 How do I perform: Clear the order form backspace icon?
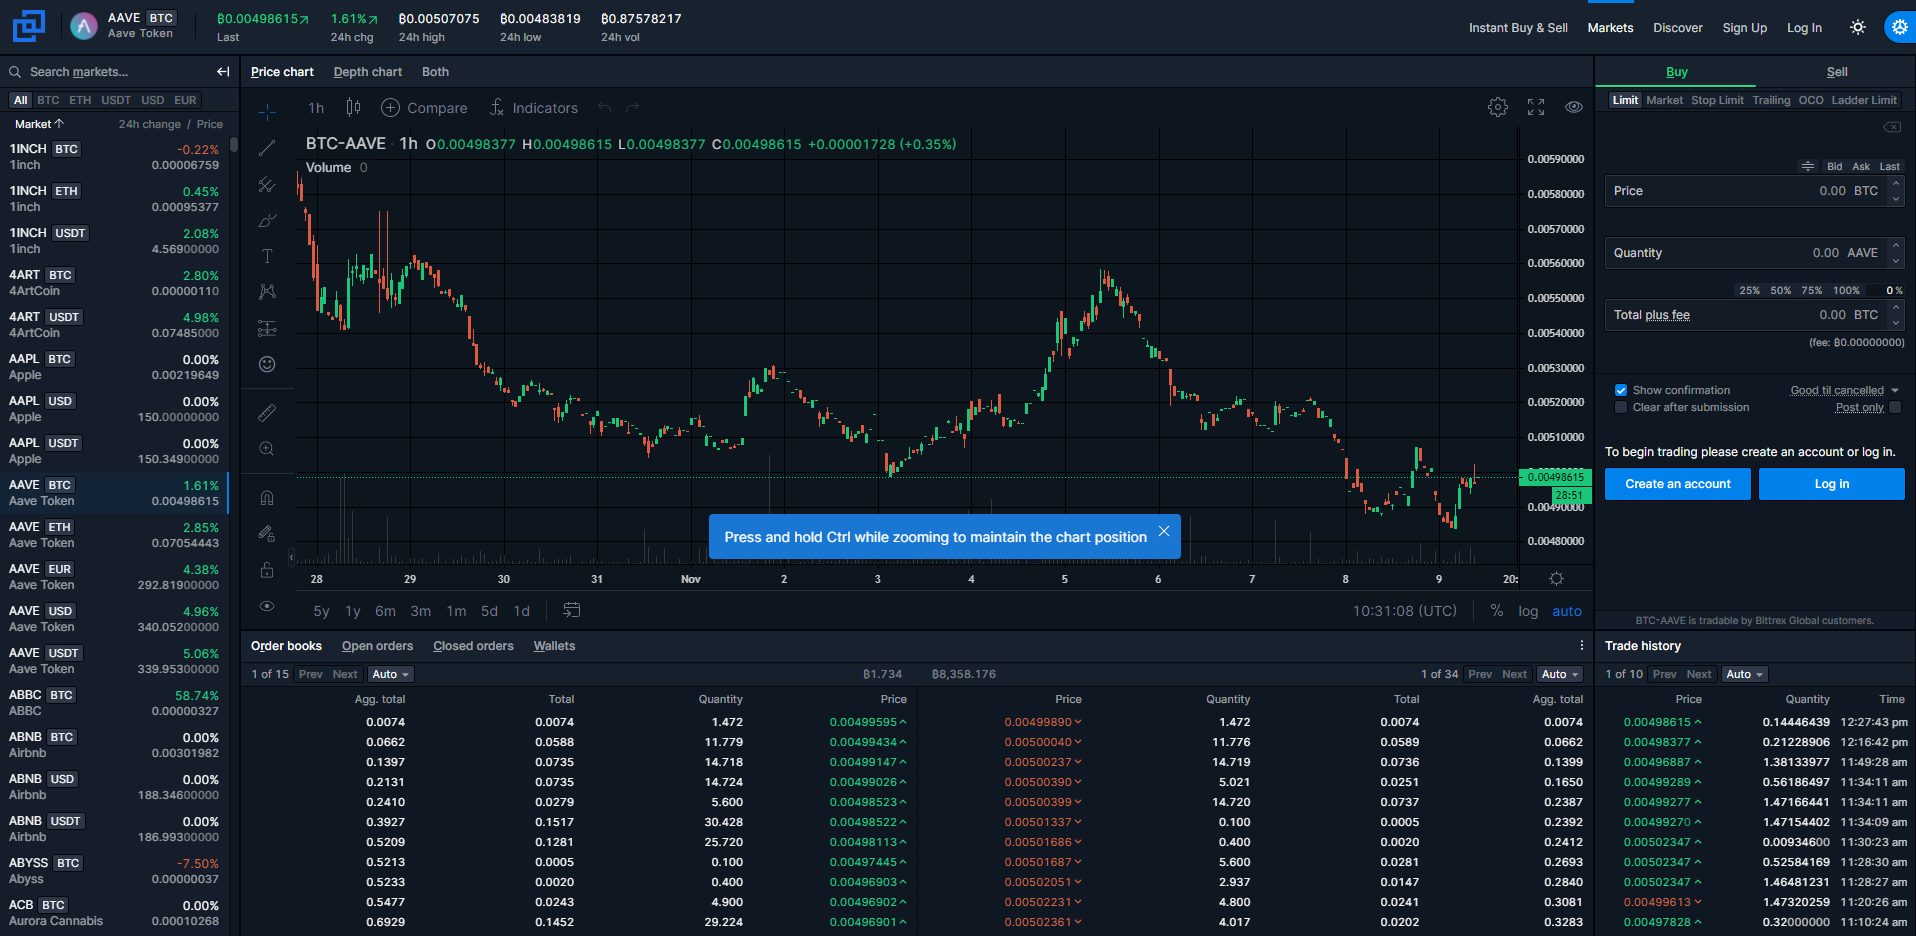pyautogui.click(x=1892, y=127)
